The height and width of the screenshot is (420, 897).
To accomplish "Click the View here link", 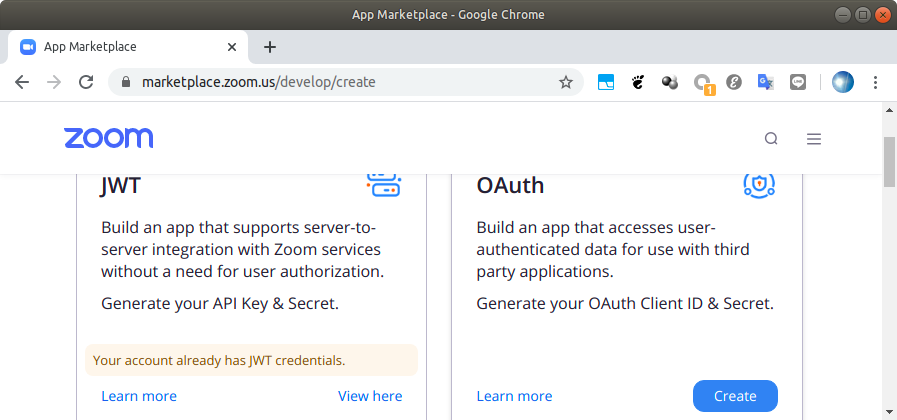I will tap(370, 396).
